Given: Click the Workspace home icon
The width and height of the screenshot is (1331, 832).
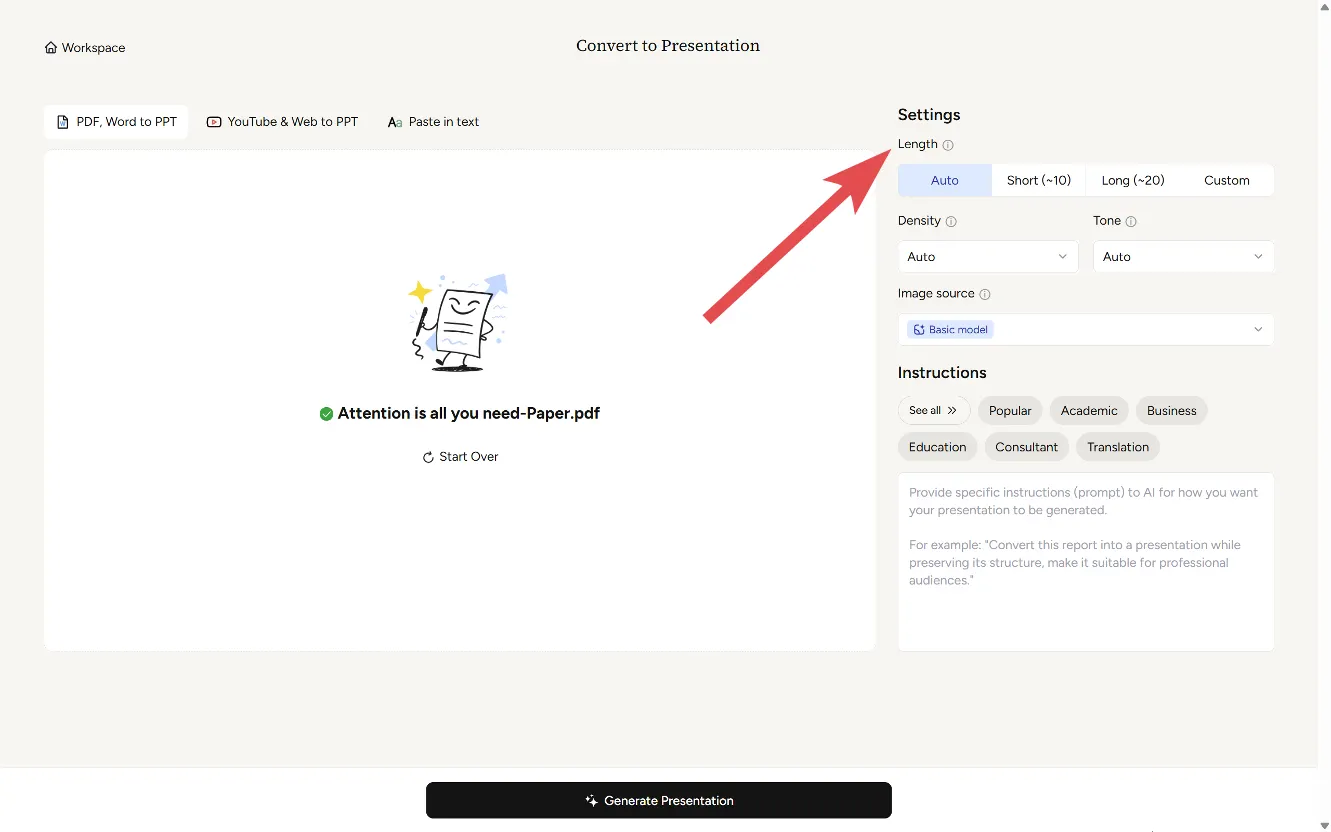Looking at the screenshot, I should (x=51, y=48).
